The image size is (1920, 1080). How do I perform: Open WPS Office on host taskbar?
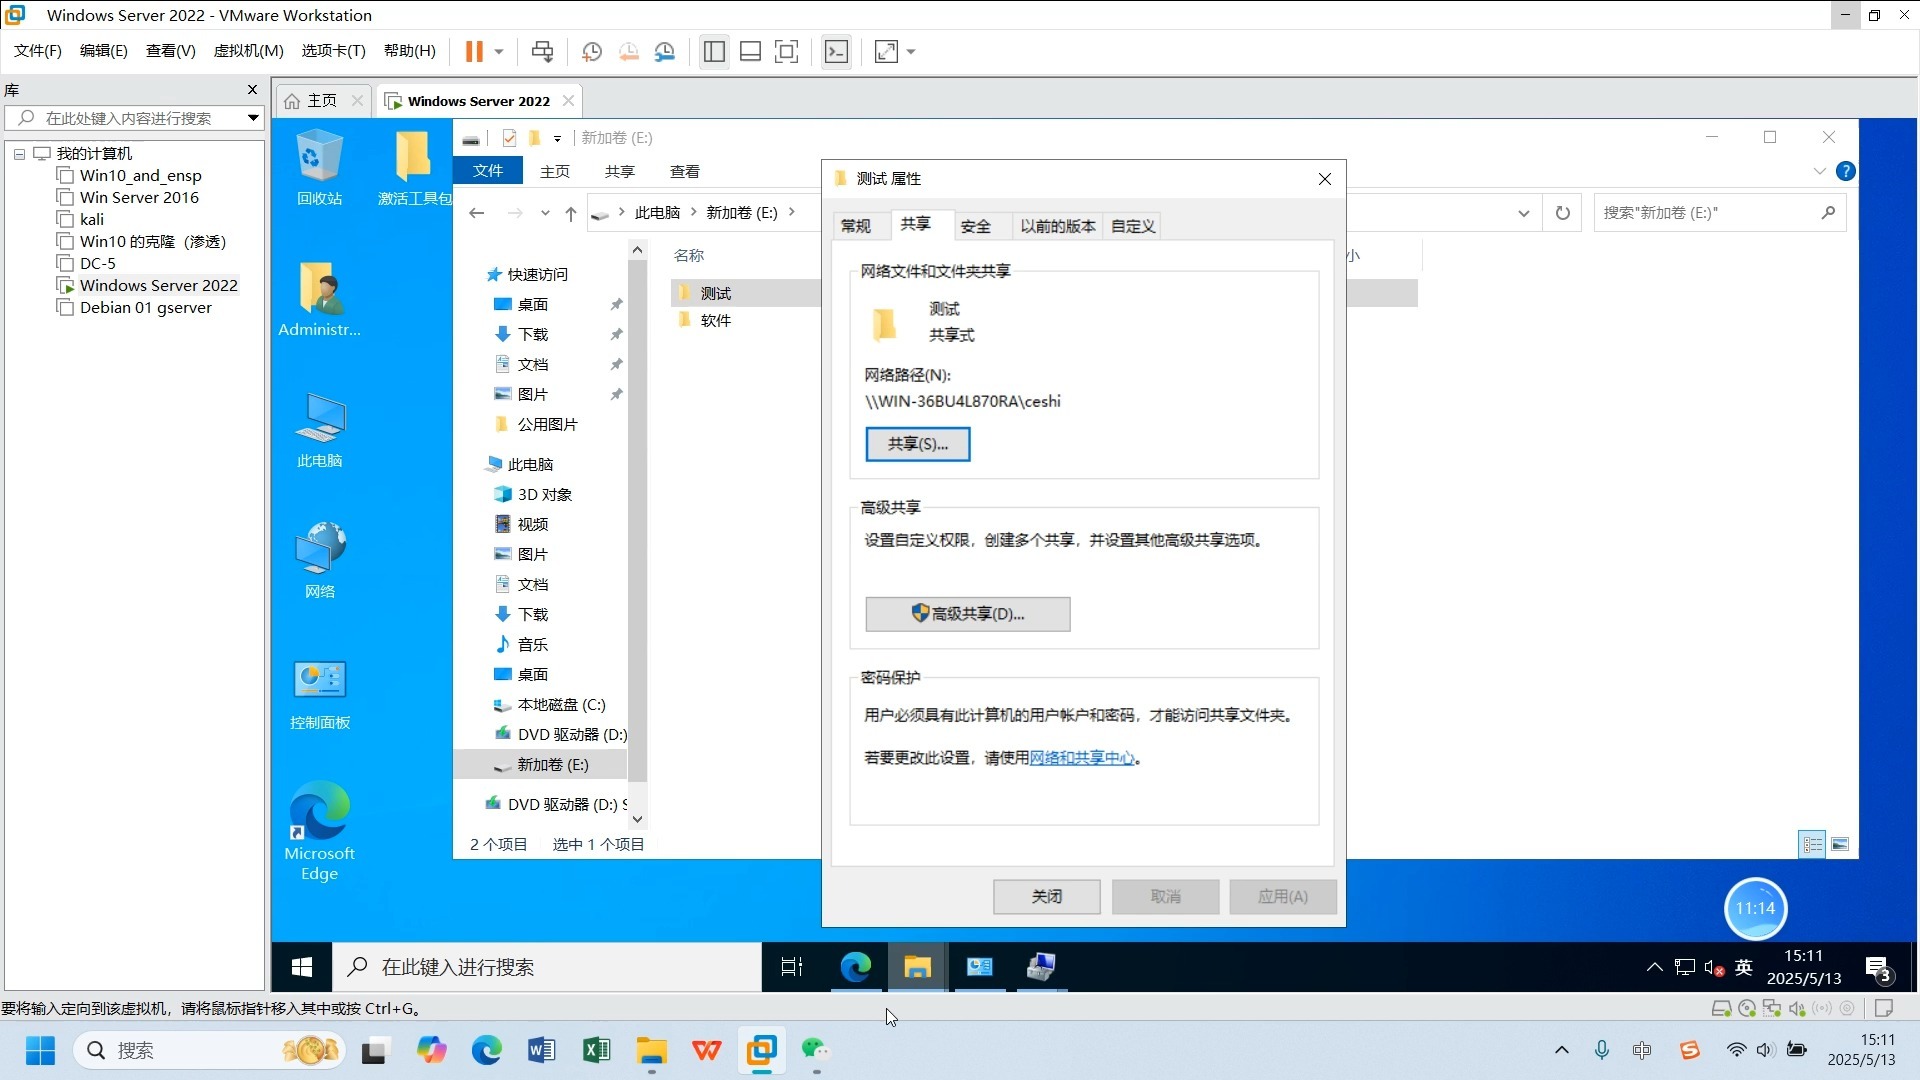click(707, 1051)
